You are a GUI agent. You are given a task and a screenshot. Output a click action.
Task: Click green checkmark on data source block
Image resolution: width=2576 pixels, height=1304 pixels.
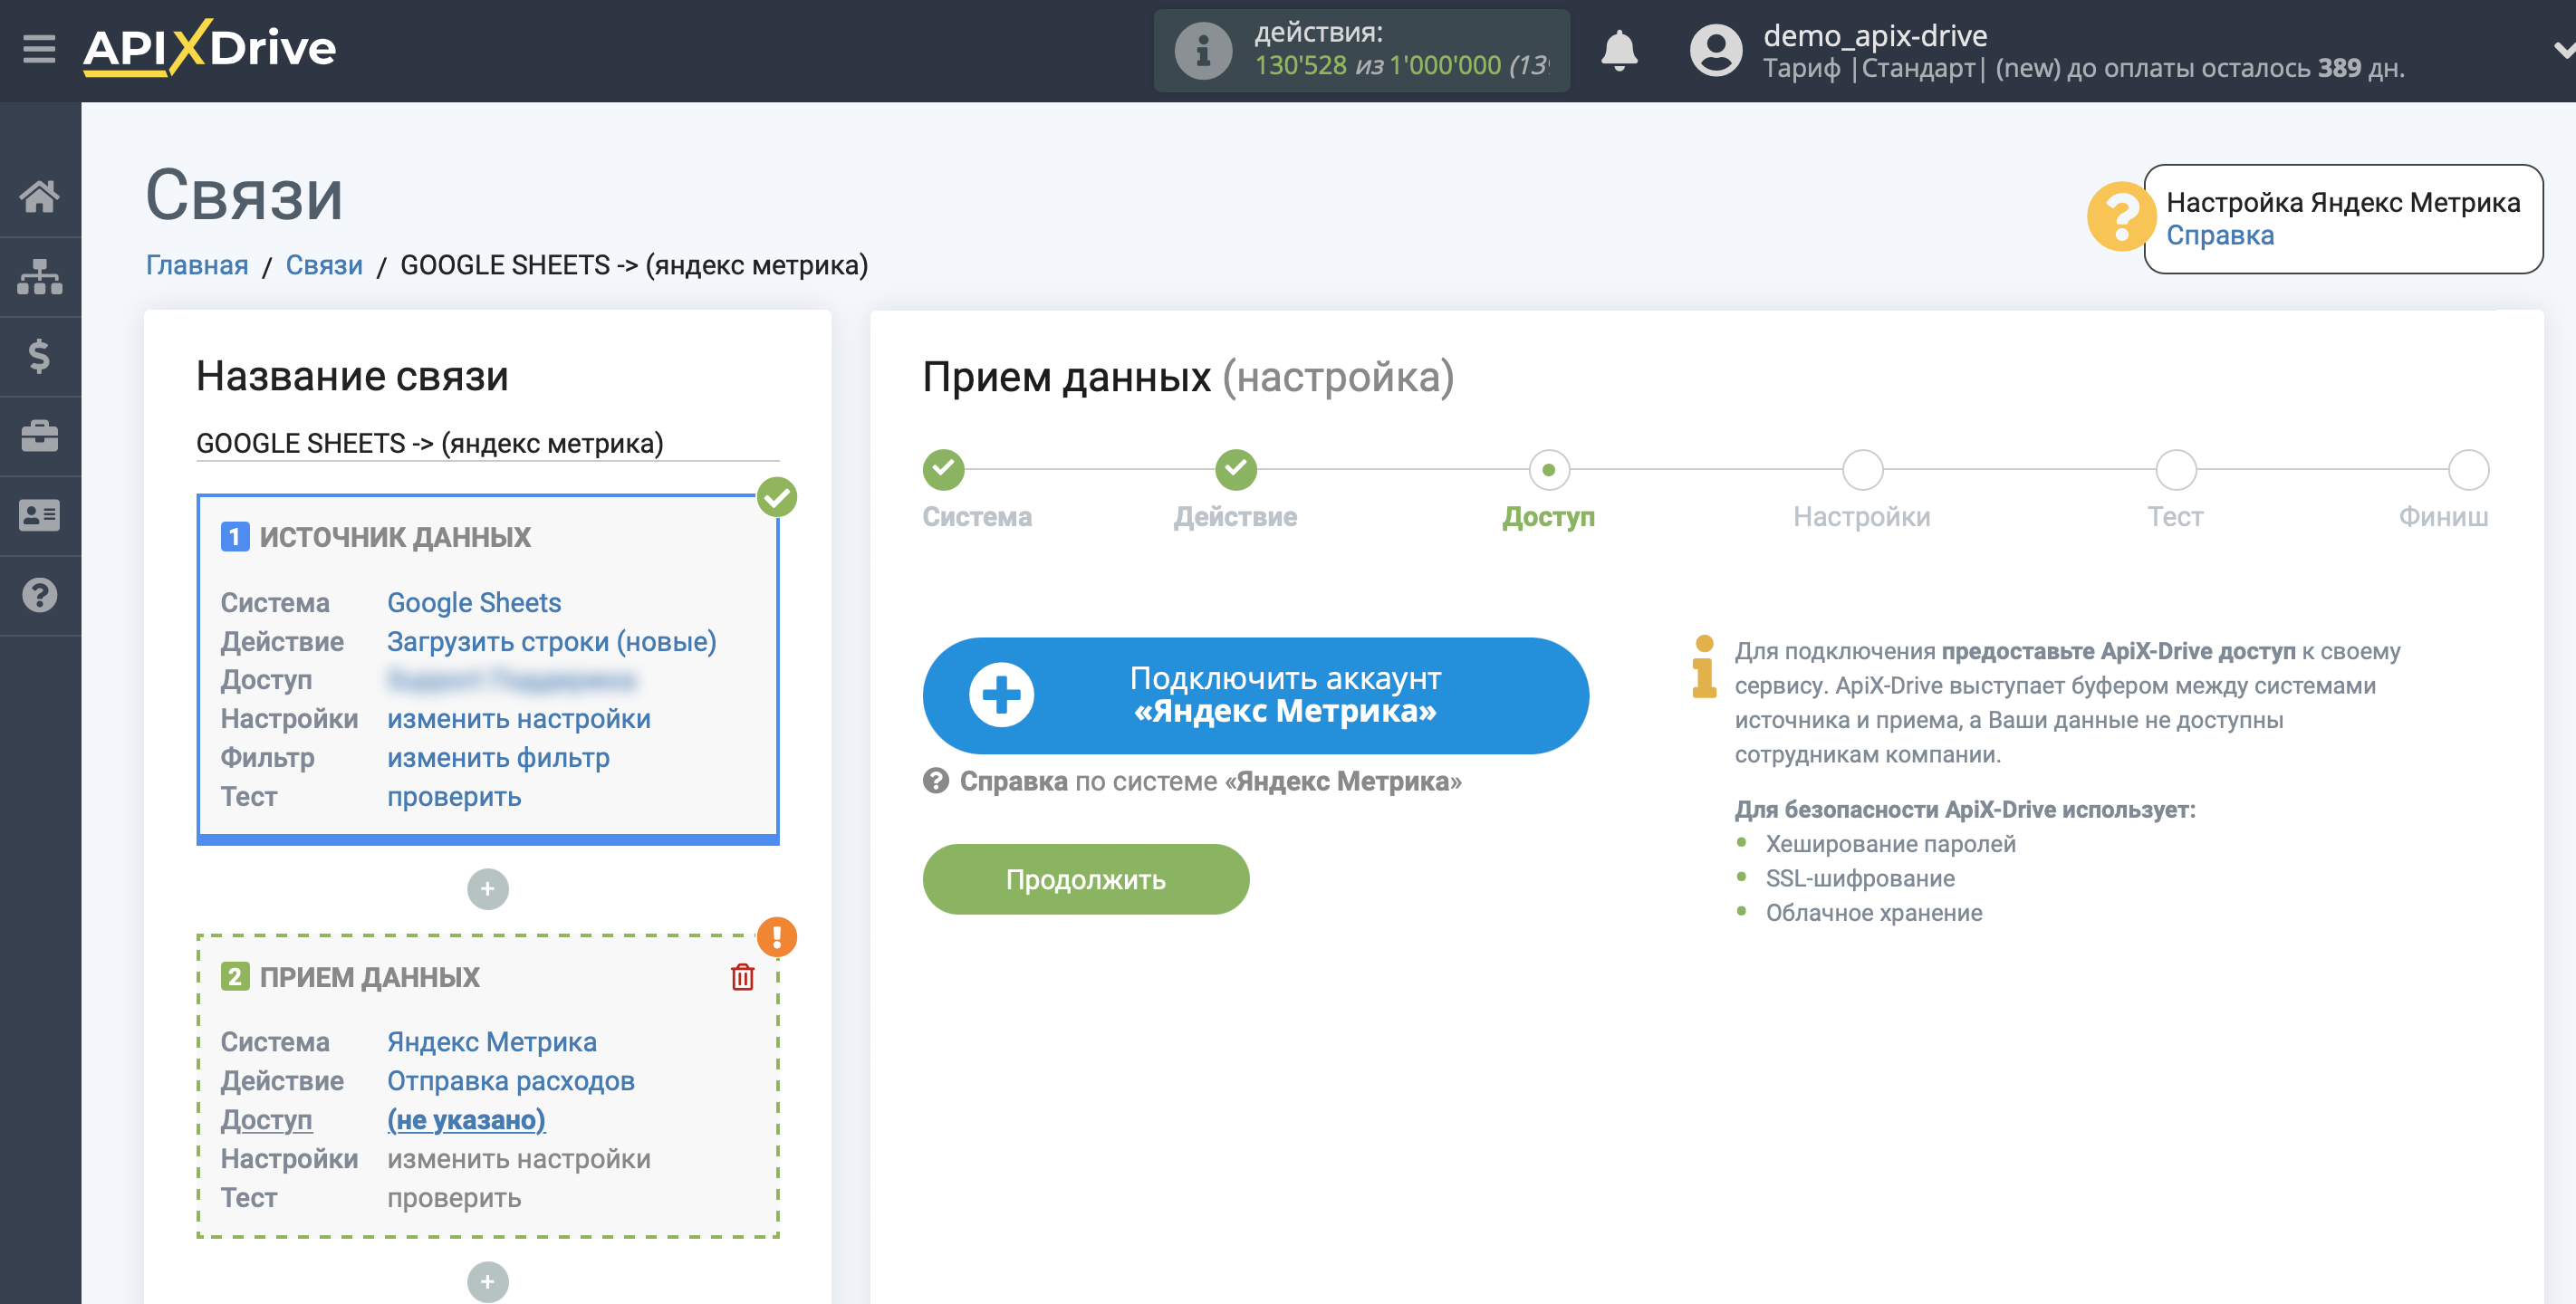click(x=776, y=497)
